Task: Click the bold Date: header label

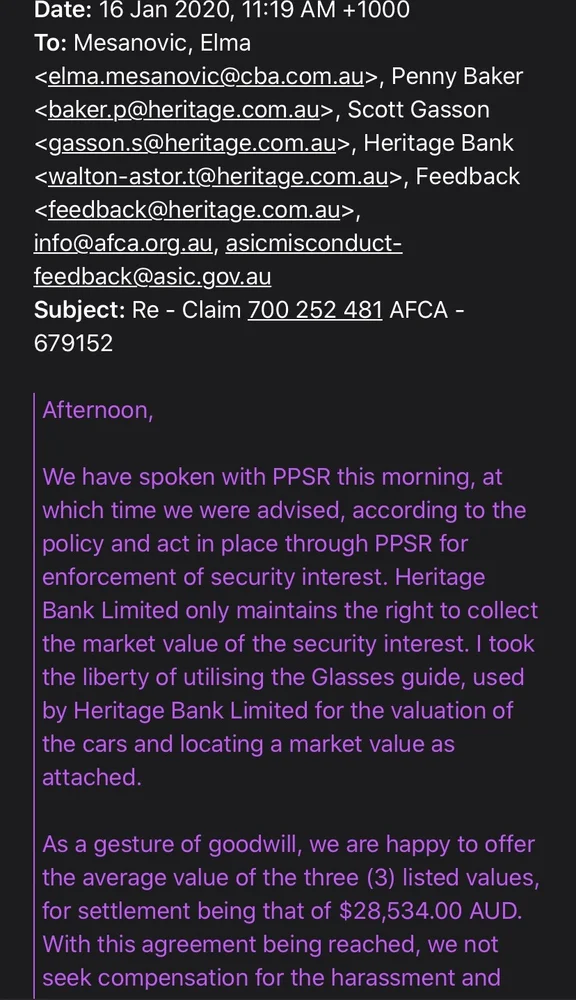Action: pos(59,10)
